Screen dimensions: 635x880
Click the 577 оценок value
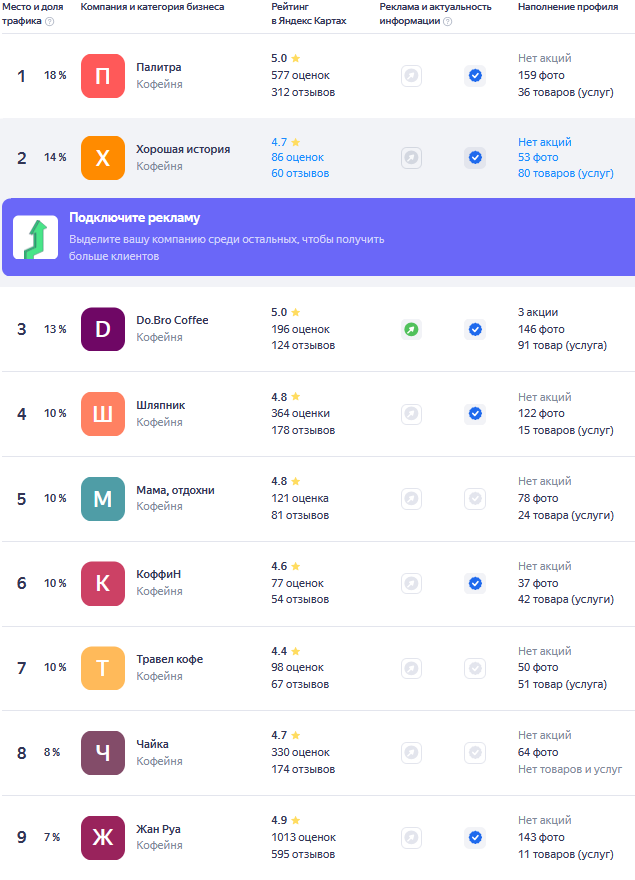point(300,76)
